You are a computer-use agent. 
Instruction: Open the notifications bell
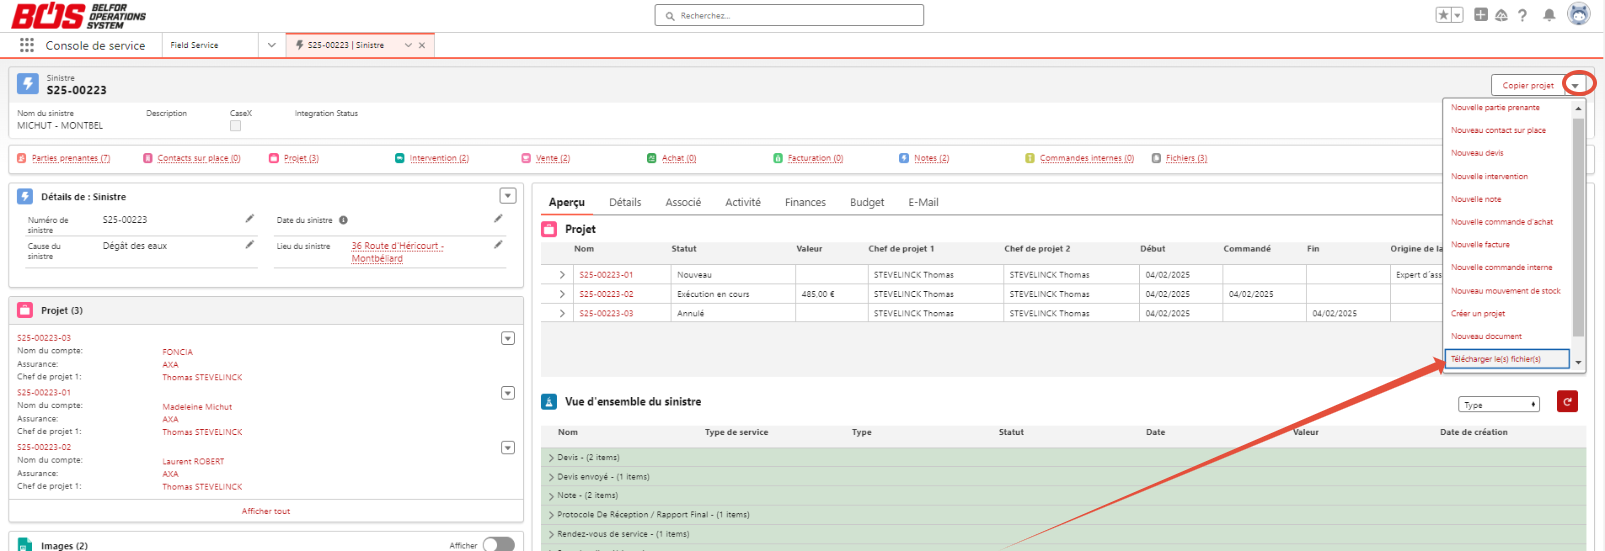tap(1549, 15)
